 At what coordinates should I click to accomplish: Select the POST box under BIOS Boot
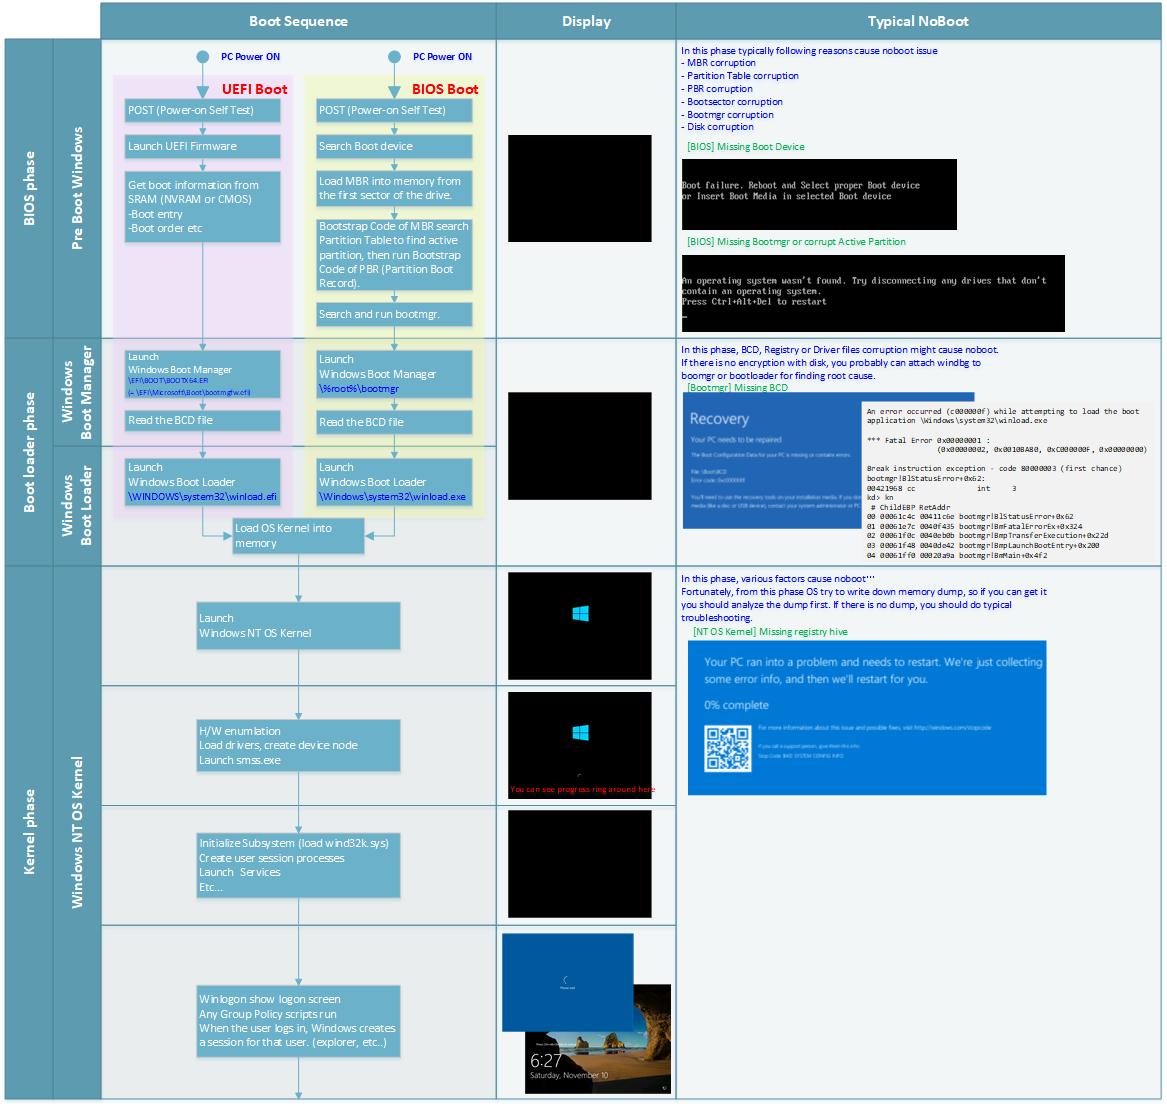pos(394,110)
